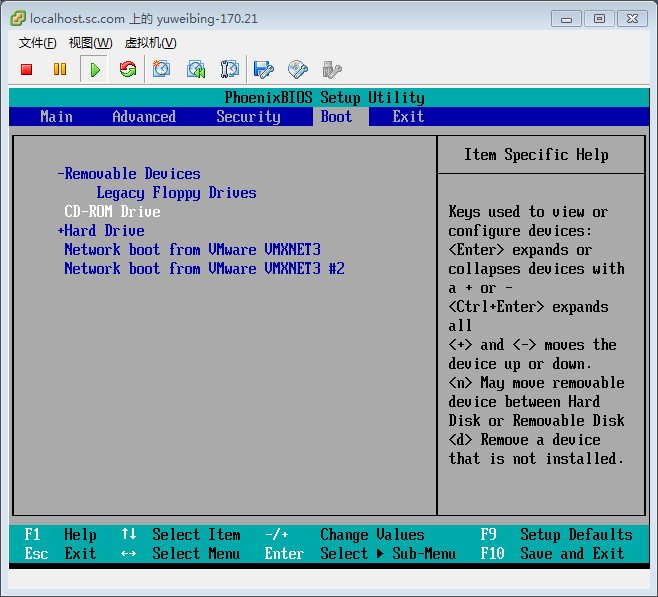Click the USB device connection icon
Screen dimensions: 658x597
click(332, 70)
